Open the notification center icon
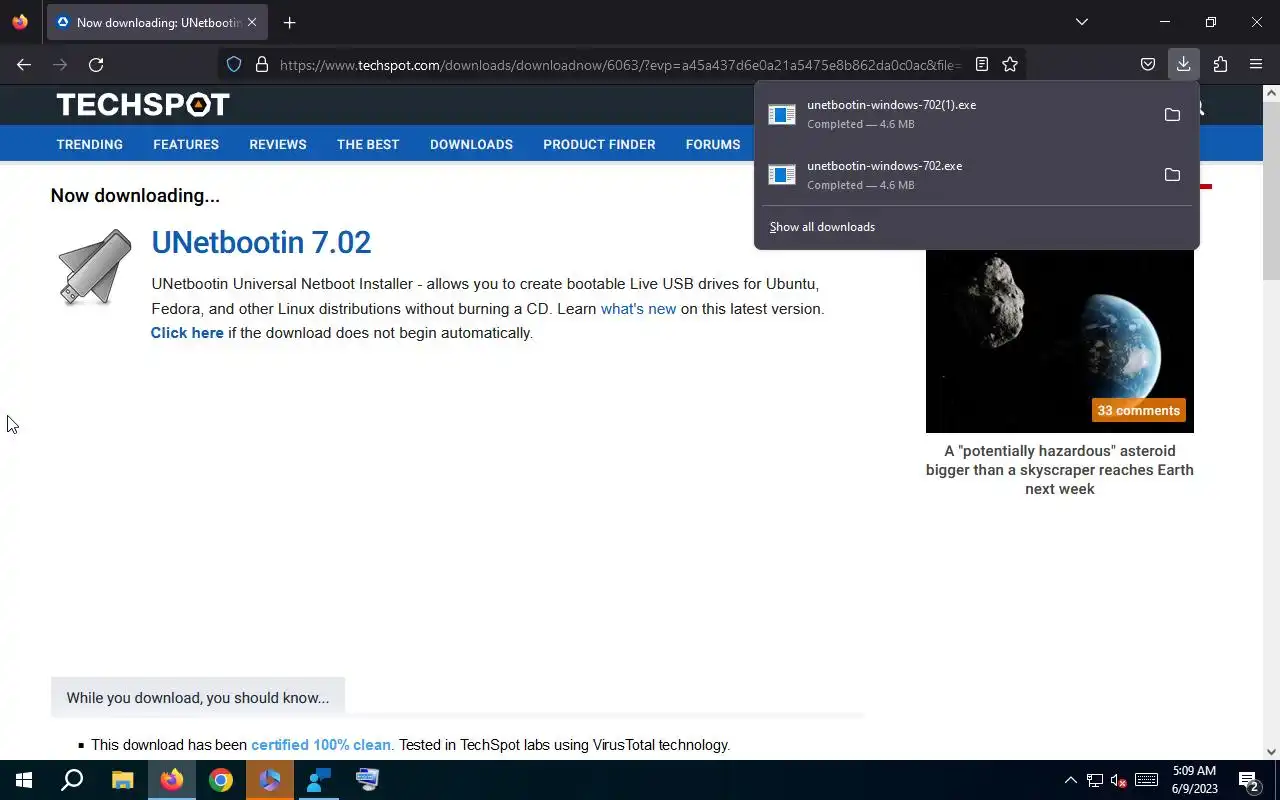Viewport: 1280px width, 800px height. coord(1249,780)
